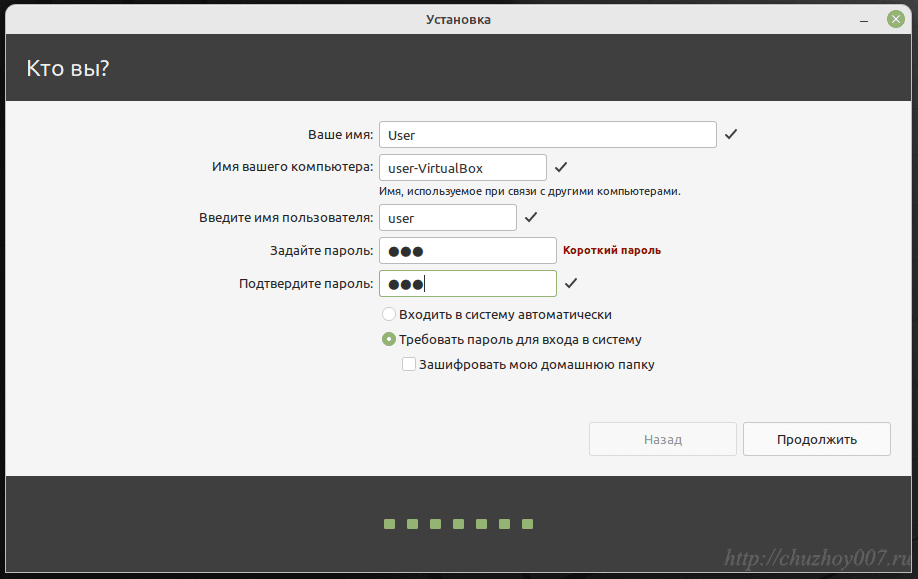Click the first green progress dot
This screenshot has width=918, height=579.
(389, 524)
